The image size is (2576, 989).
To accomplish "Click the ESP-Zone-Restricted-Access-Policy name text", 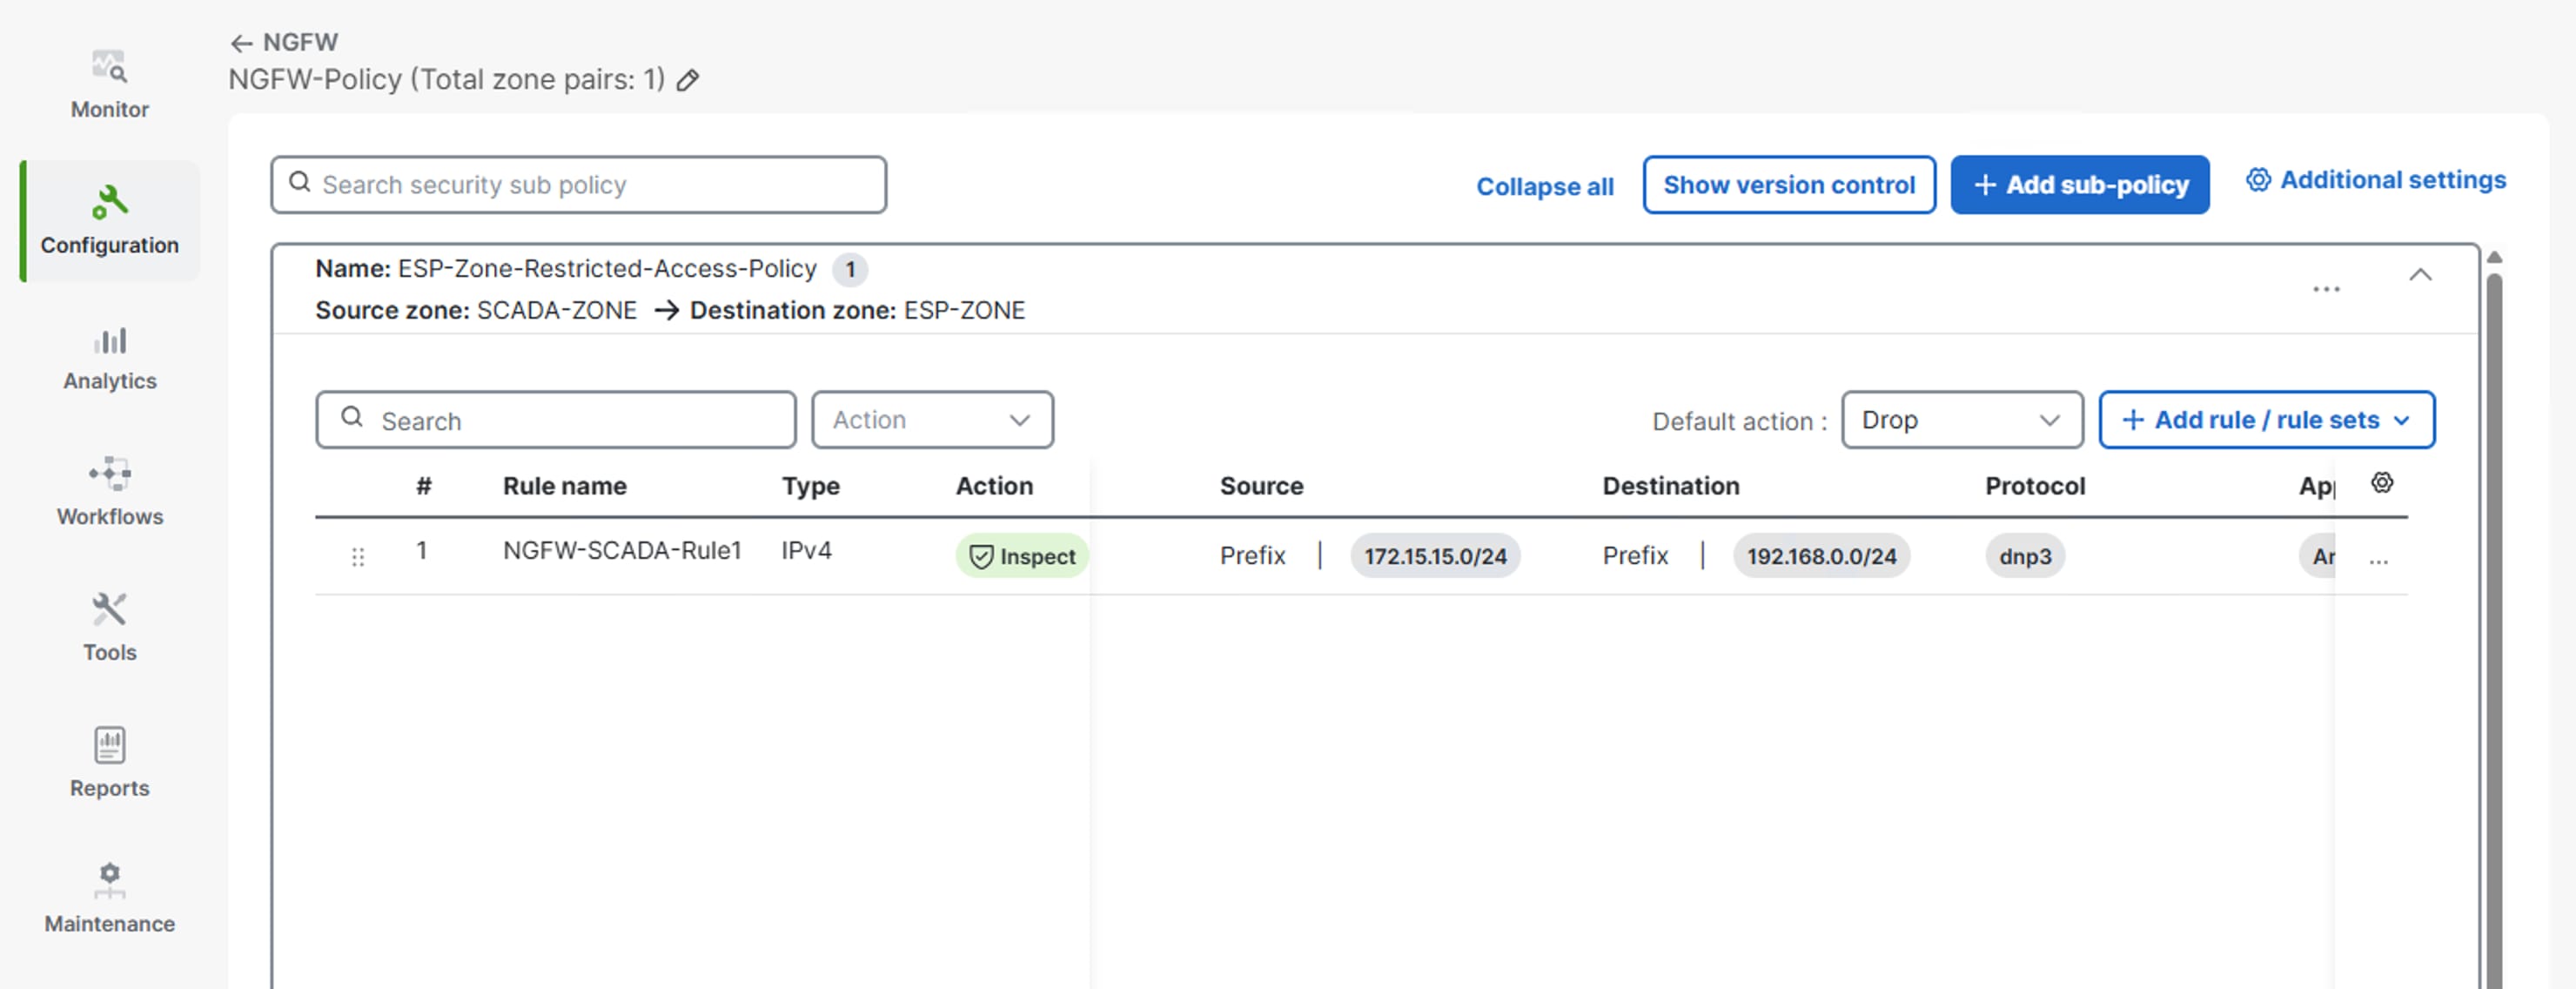I will (x=607, y=269).
